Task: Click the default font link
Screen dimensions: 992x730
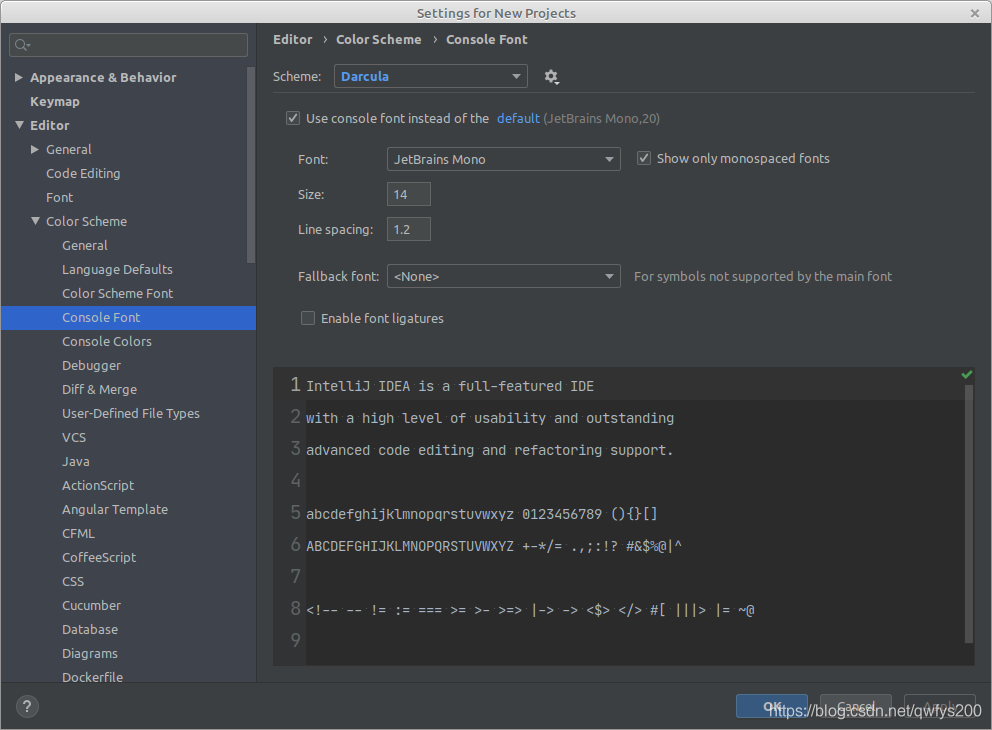Action: click(518, 118)
